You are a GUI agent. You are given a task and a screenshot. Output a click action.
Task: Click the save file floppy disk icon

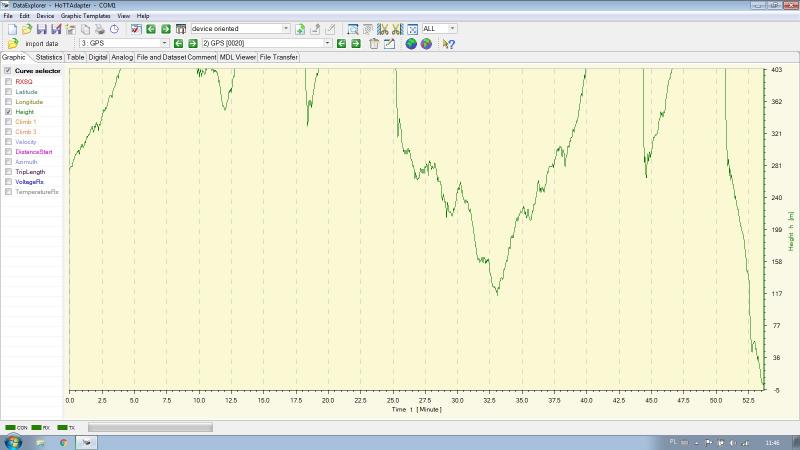click(x=42, y=29)
